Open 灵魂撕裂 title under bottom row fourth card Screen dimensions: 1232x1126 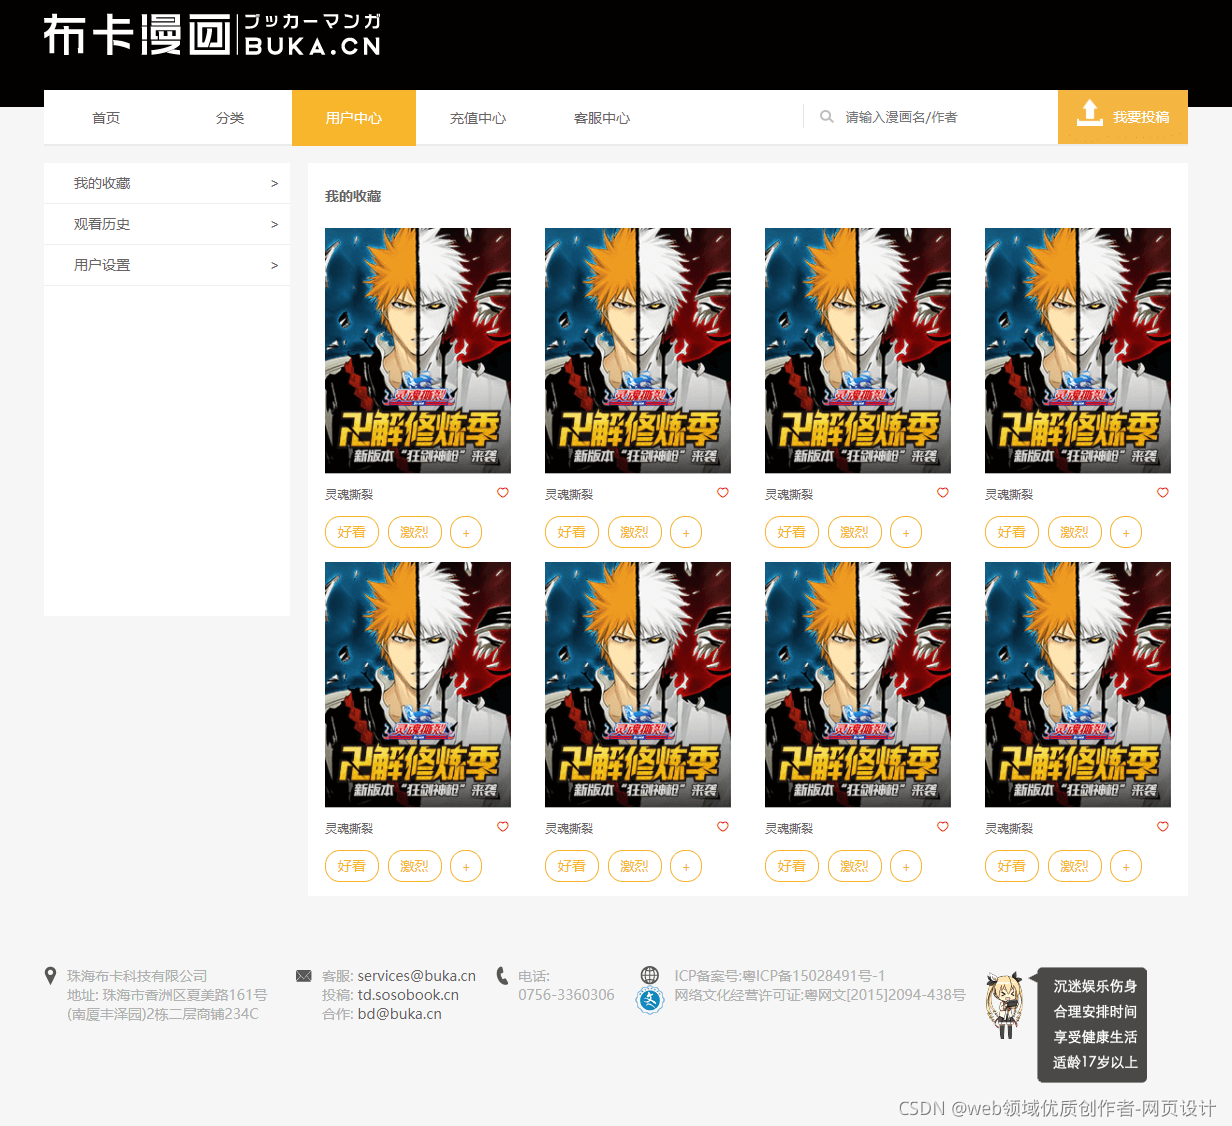1009,829
